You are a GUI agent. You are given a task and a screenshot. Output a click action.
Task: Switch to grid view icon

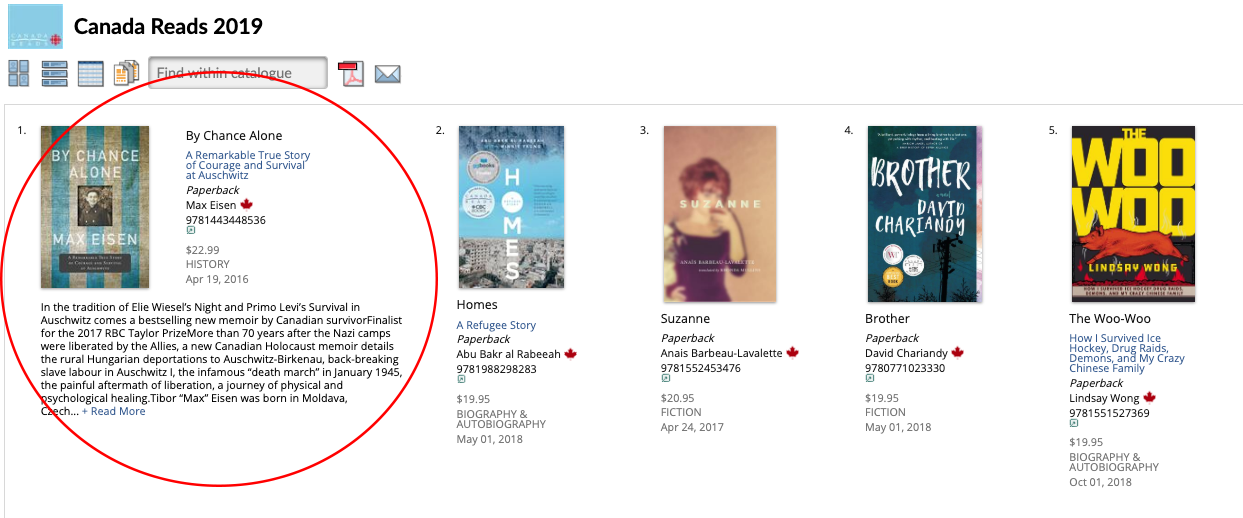[19, 73]
